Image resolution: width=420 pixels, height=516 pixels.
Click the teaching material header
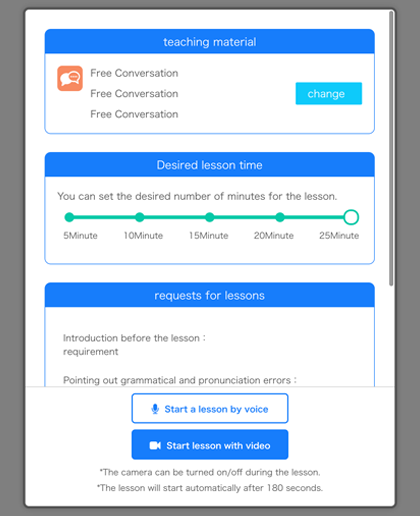pyautogui.click(x=210, y=42)
